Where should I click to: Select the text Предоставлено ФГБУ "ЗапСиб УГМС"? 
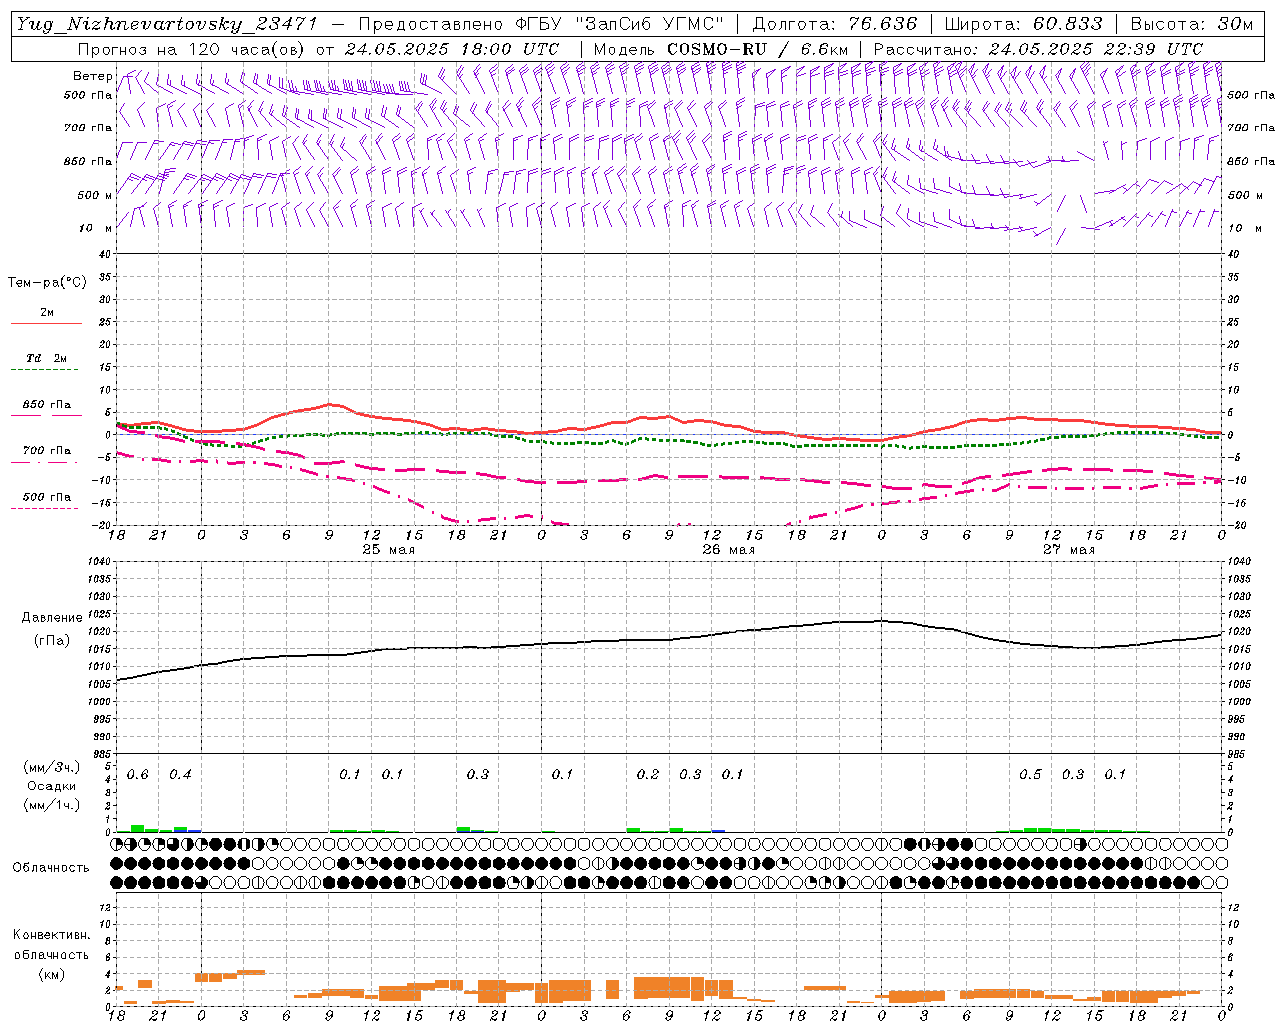[x=542, y=24]
